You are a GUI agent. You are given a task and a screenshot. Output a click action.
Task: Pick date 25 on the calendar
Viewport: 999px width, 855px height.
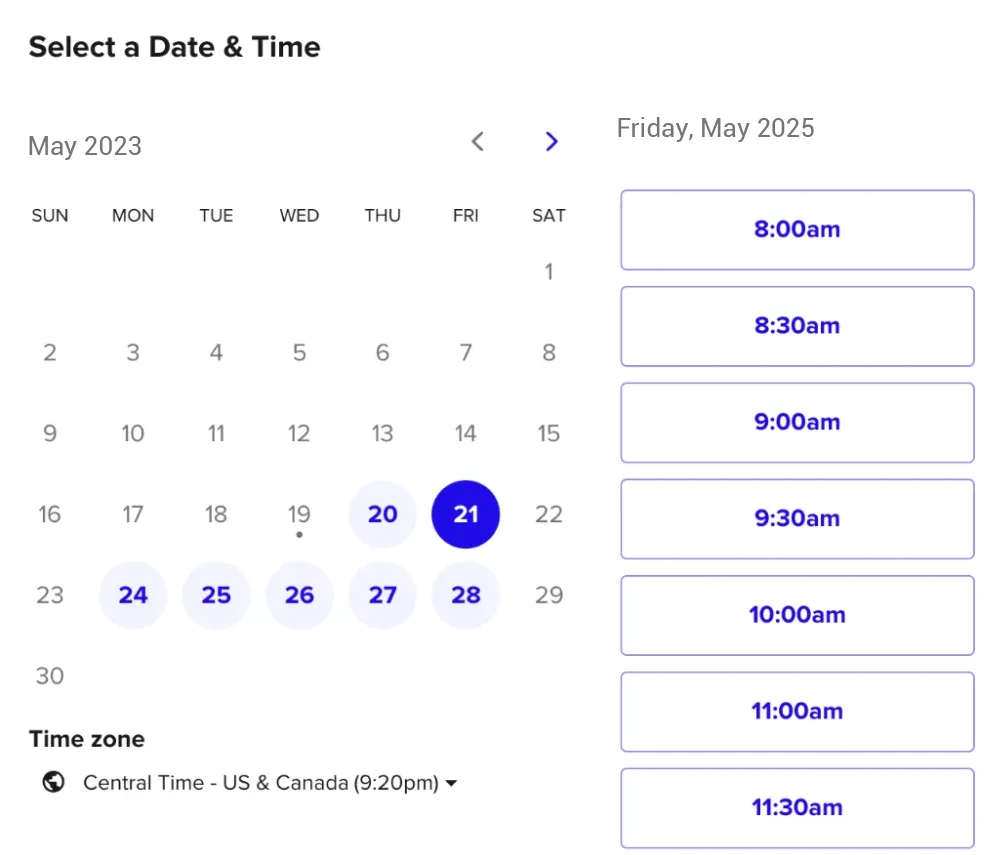216,595
